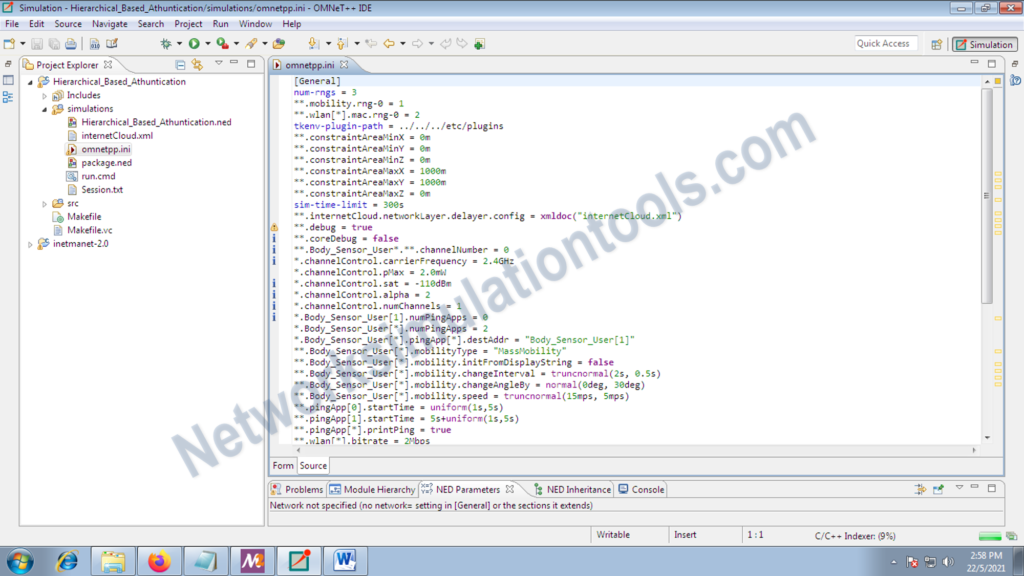The image size is (1024, 576).
Task: Expand the inetmanet-2.0 project node
Action: 31,243
